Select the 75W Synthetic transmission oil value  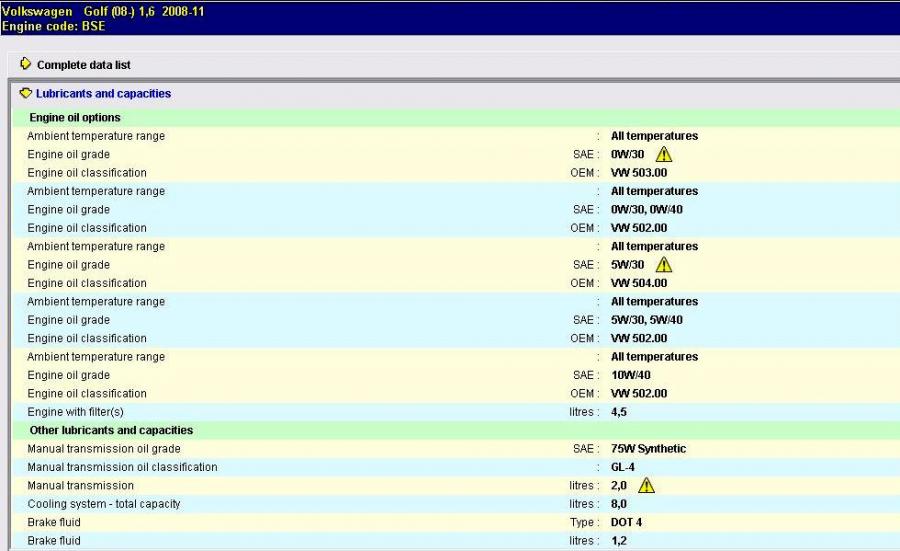(648, 449)
